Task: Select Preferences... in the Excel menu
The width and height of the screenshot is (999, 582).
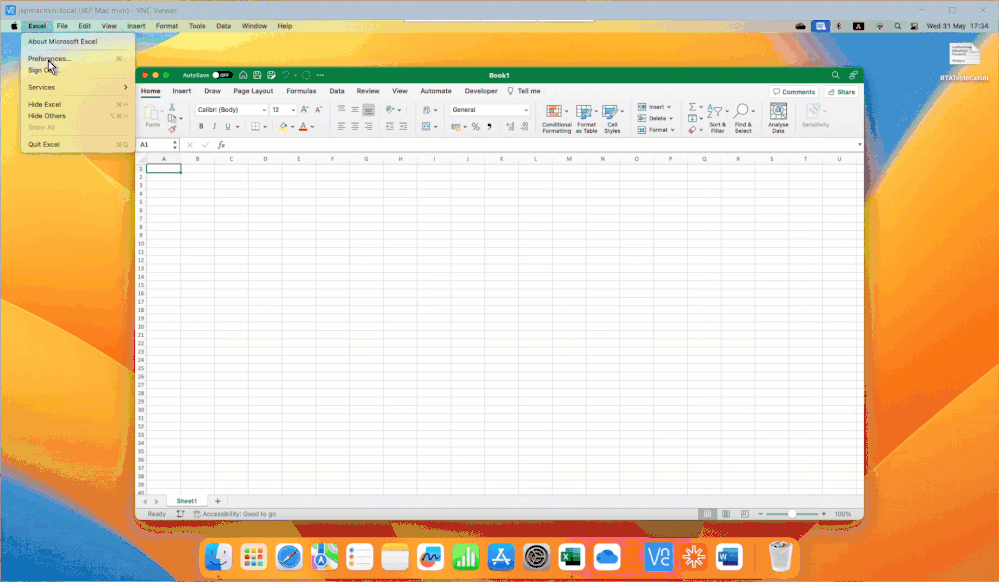Action: 49,59
